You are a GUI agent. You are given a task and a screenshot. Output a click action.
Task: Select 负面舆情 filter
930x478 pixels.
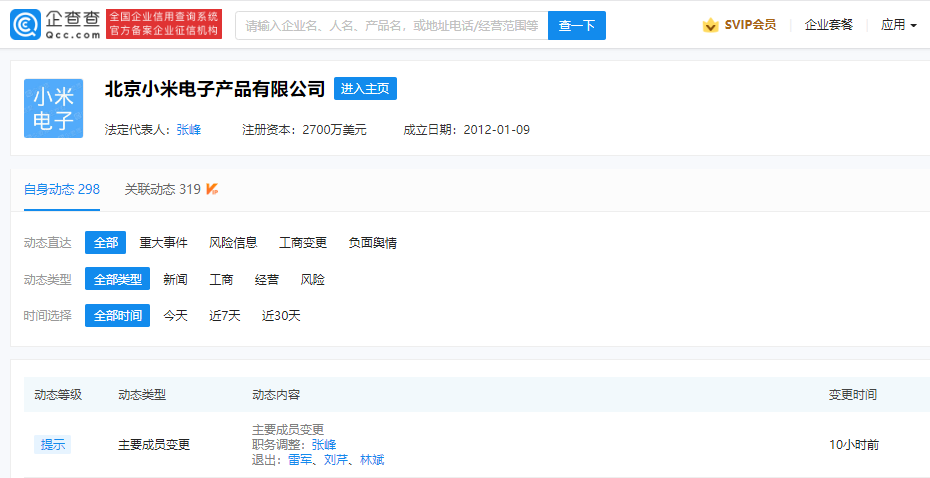tap(373, 243)
